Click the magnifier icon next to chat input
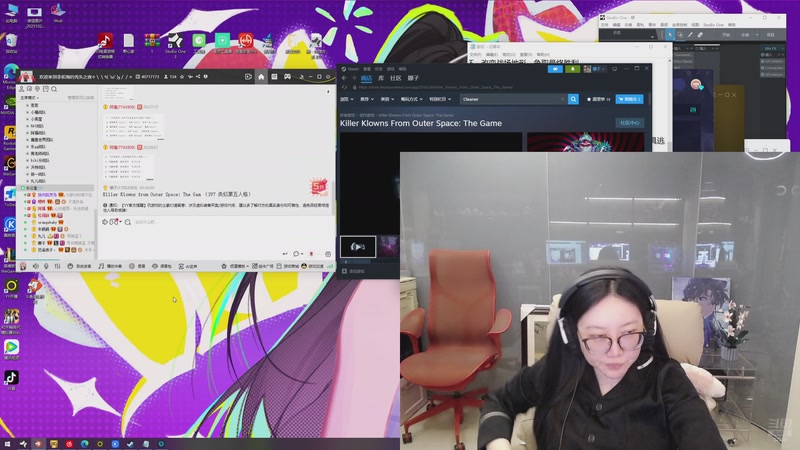The image size is (800, 450). [128, 222]
